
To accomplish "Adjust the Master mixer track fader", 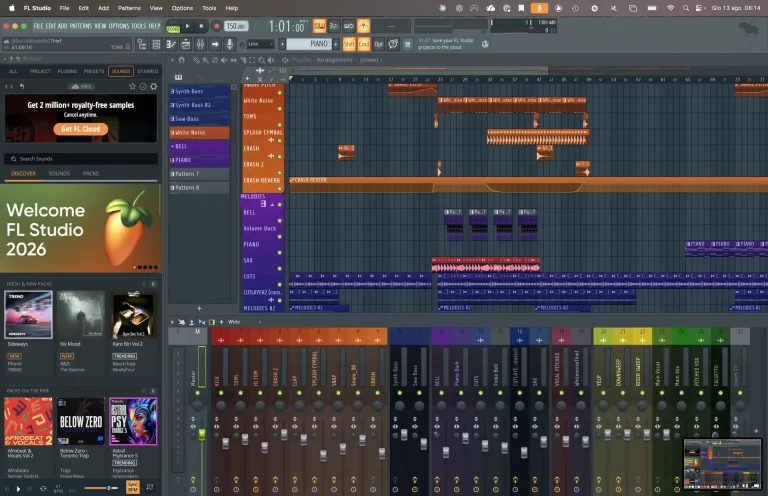I will [x=202, y=434].
